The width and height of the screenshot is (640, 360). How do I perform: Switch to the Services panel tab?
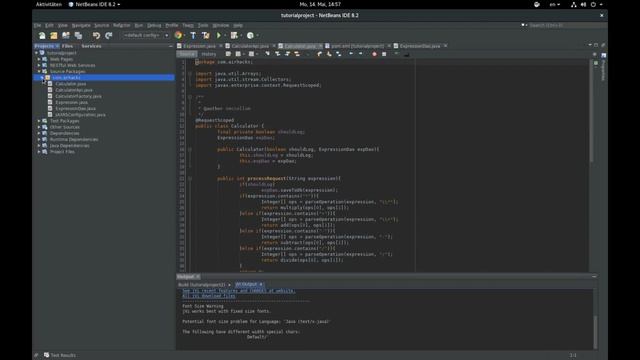(x=91, y=46)
